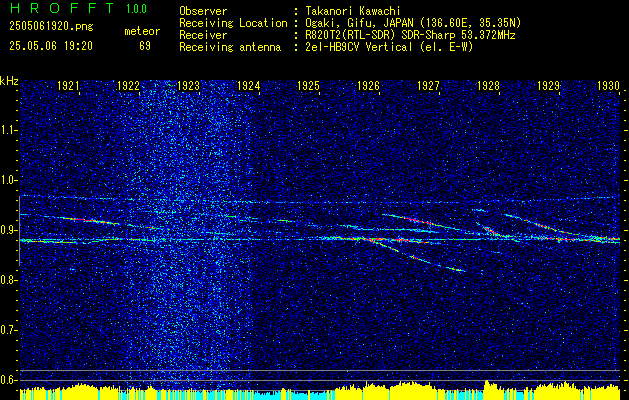Image resolution: width=629 pixels, height=400 pixels.
Task: Click the 1928 time marker
Action: point(488,86)
